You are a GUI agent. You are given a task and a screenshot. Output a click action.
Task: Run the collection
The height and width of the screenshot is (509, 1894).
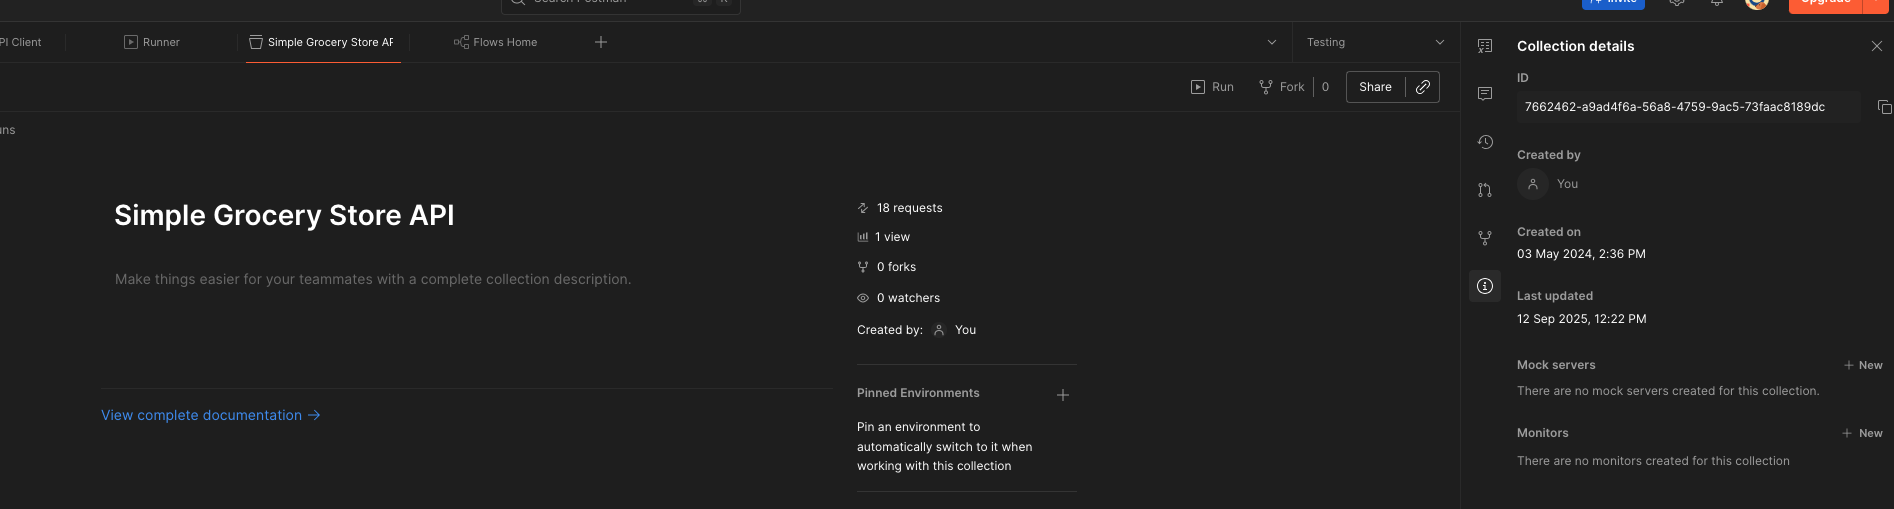click(1212, 87)
